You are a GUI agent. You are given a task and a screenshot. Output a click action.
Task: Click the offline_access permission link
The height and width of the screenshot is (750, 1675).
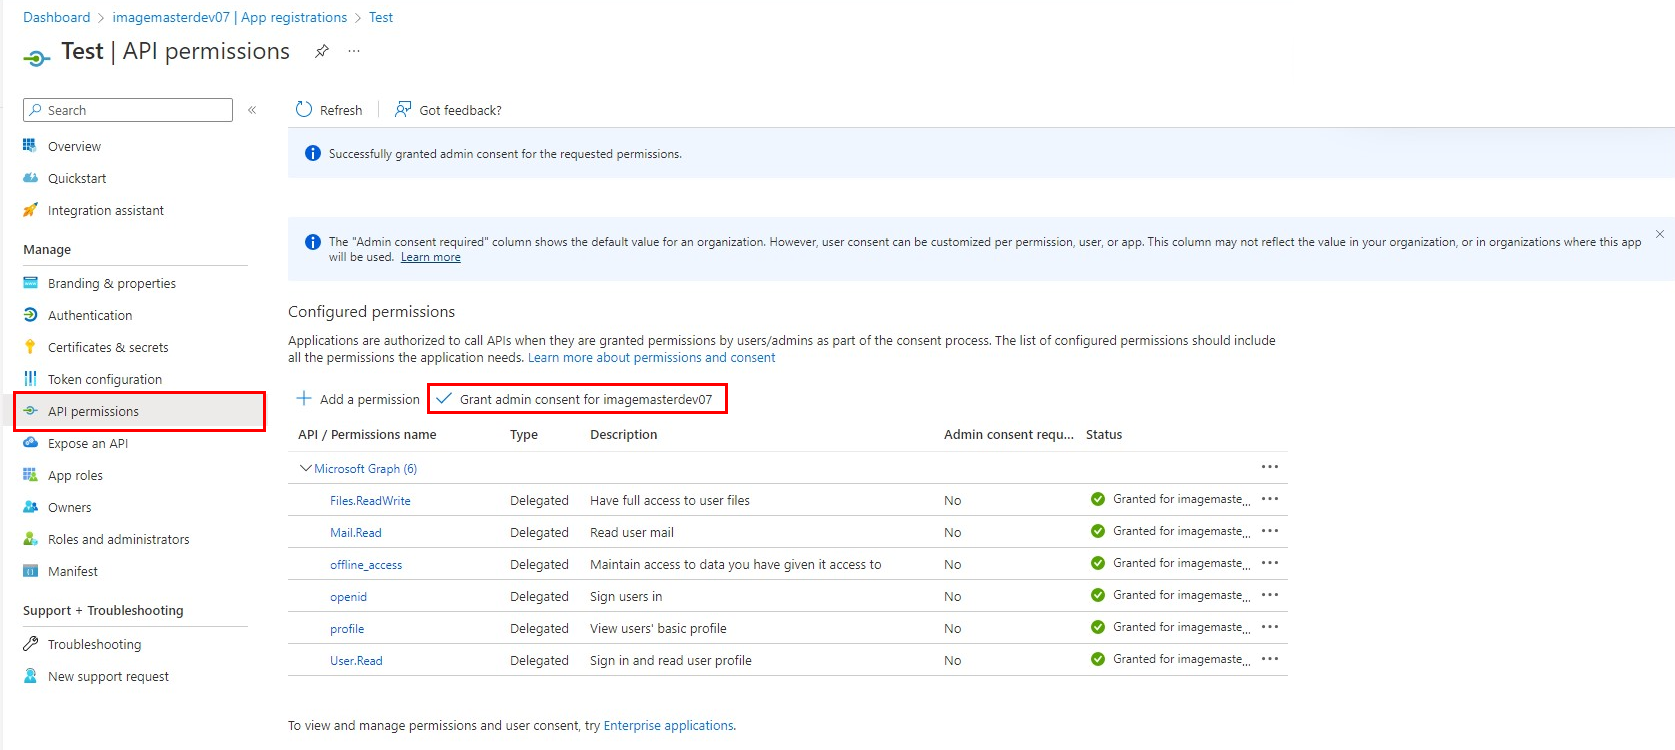366,564
